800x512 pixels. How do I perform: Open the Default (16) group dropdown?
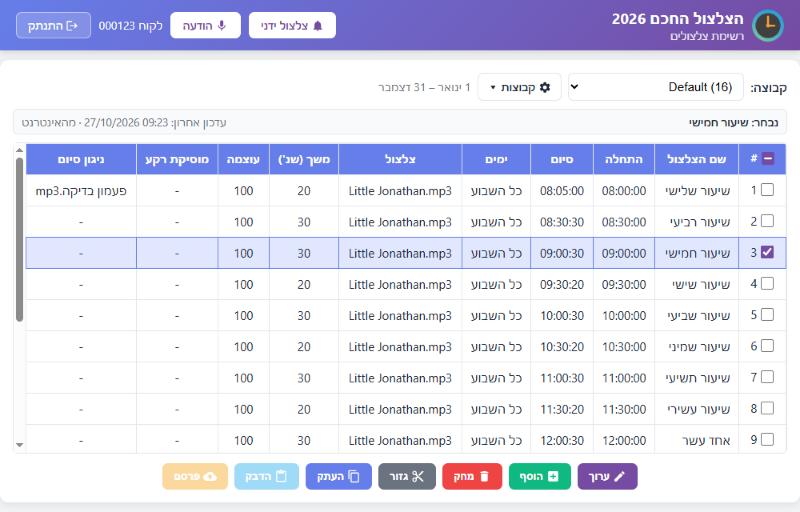coord(656,87)
